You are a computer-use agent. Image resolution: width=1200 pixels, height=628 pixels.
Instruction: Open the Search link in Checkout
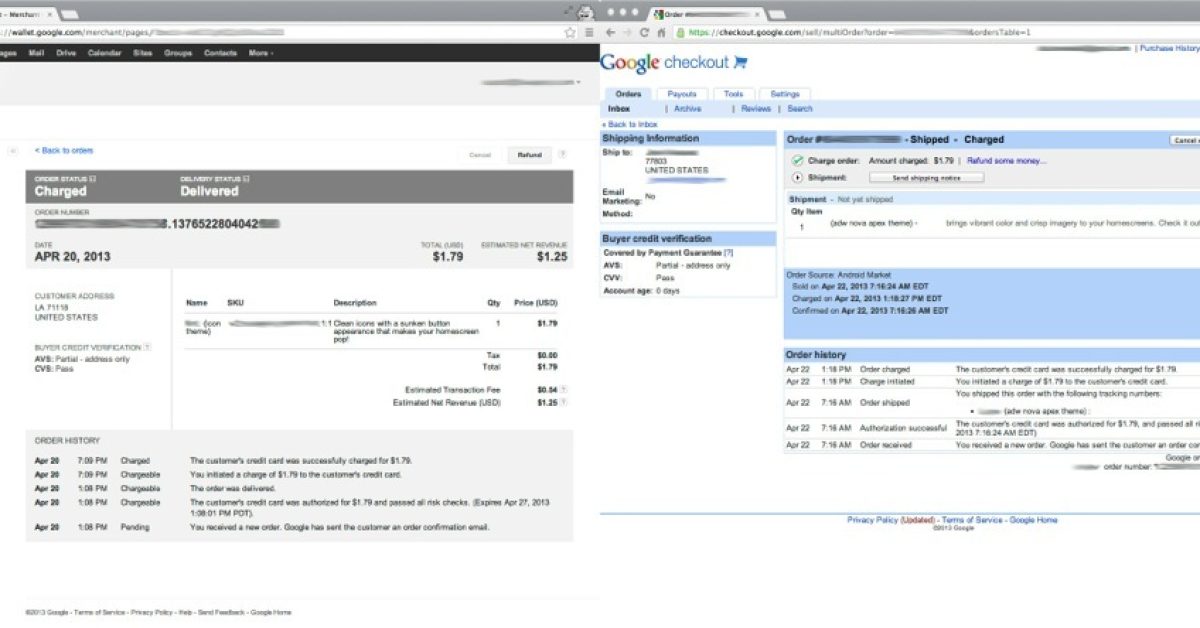(800, 108)
